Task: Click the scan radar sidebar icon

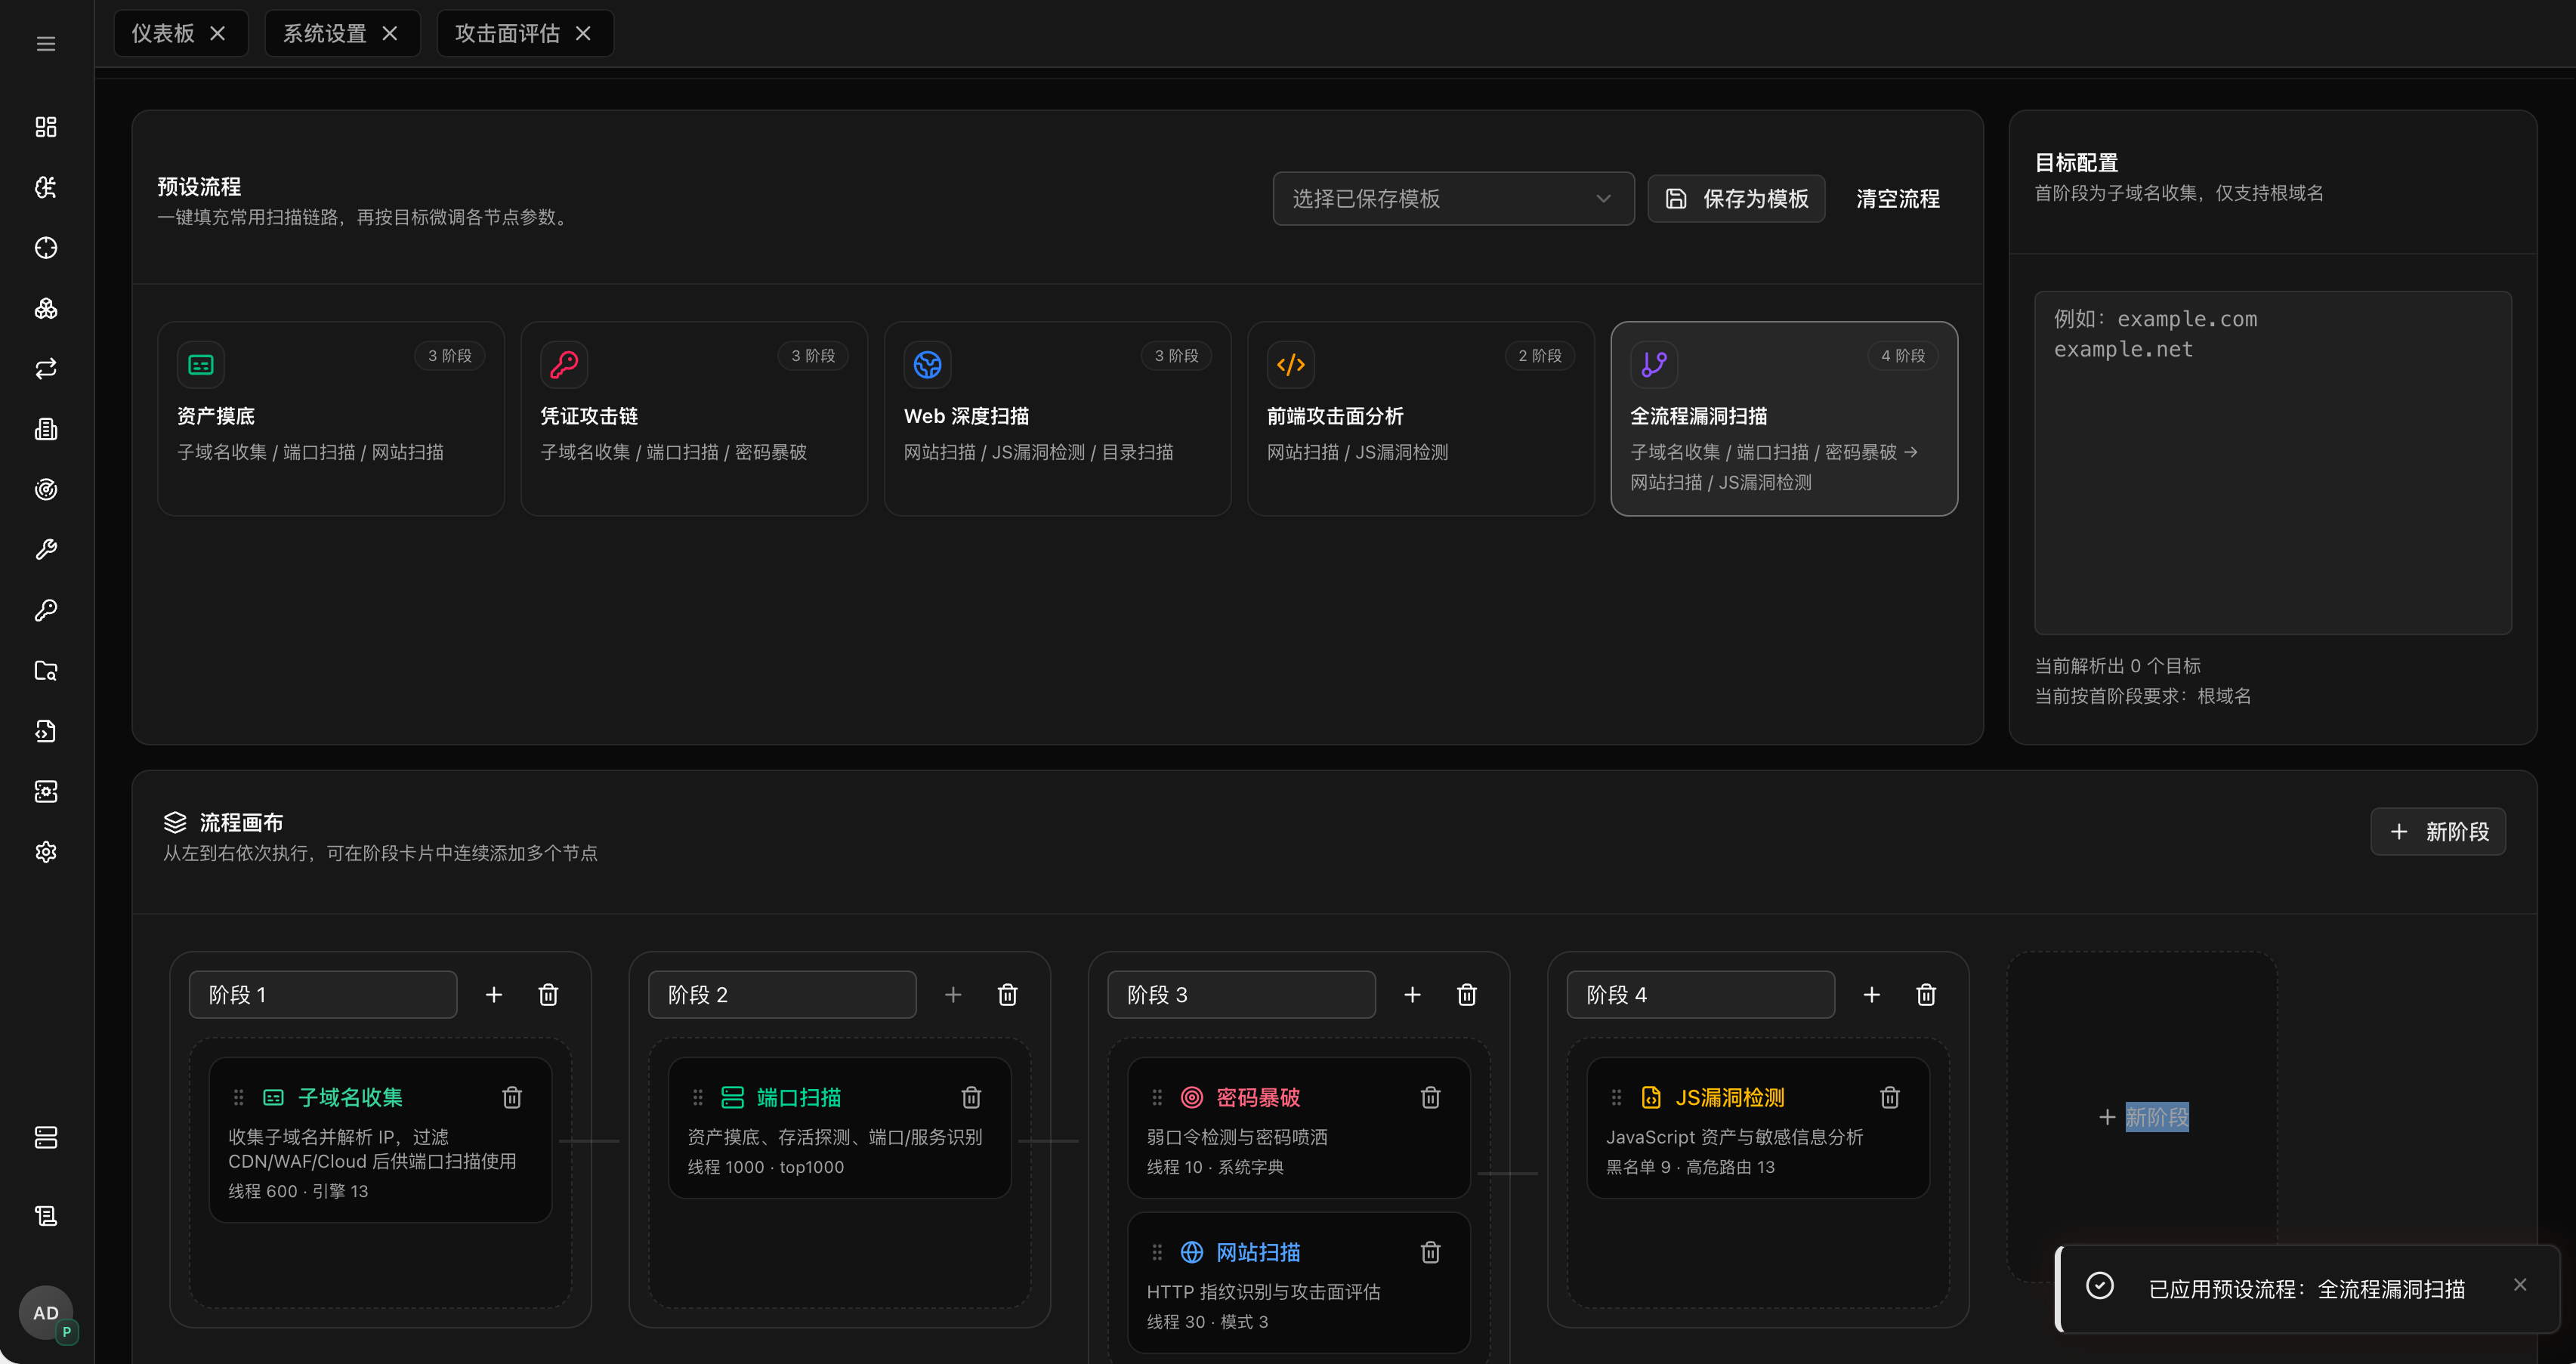Action: [46, 490]
